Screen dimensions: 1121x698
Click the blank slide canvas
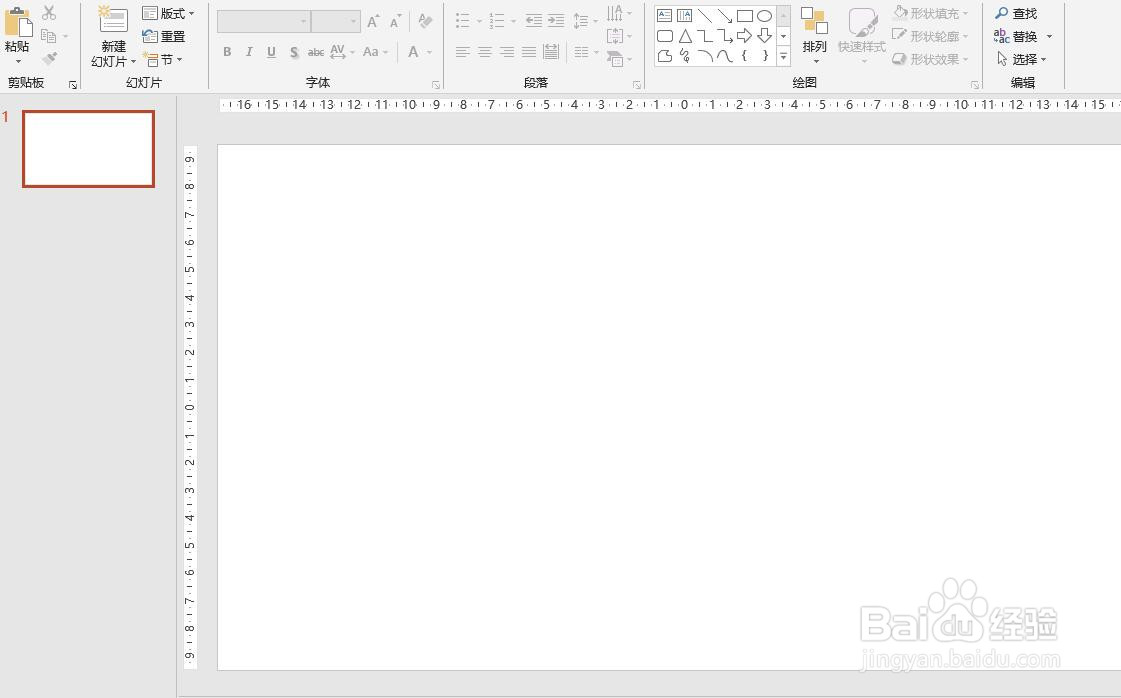[669, 408]
